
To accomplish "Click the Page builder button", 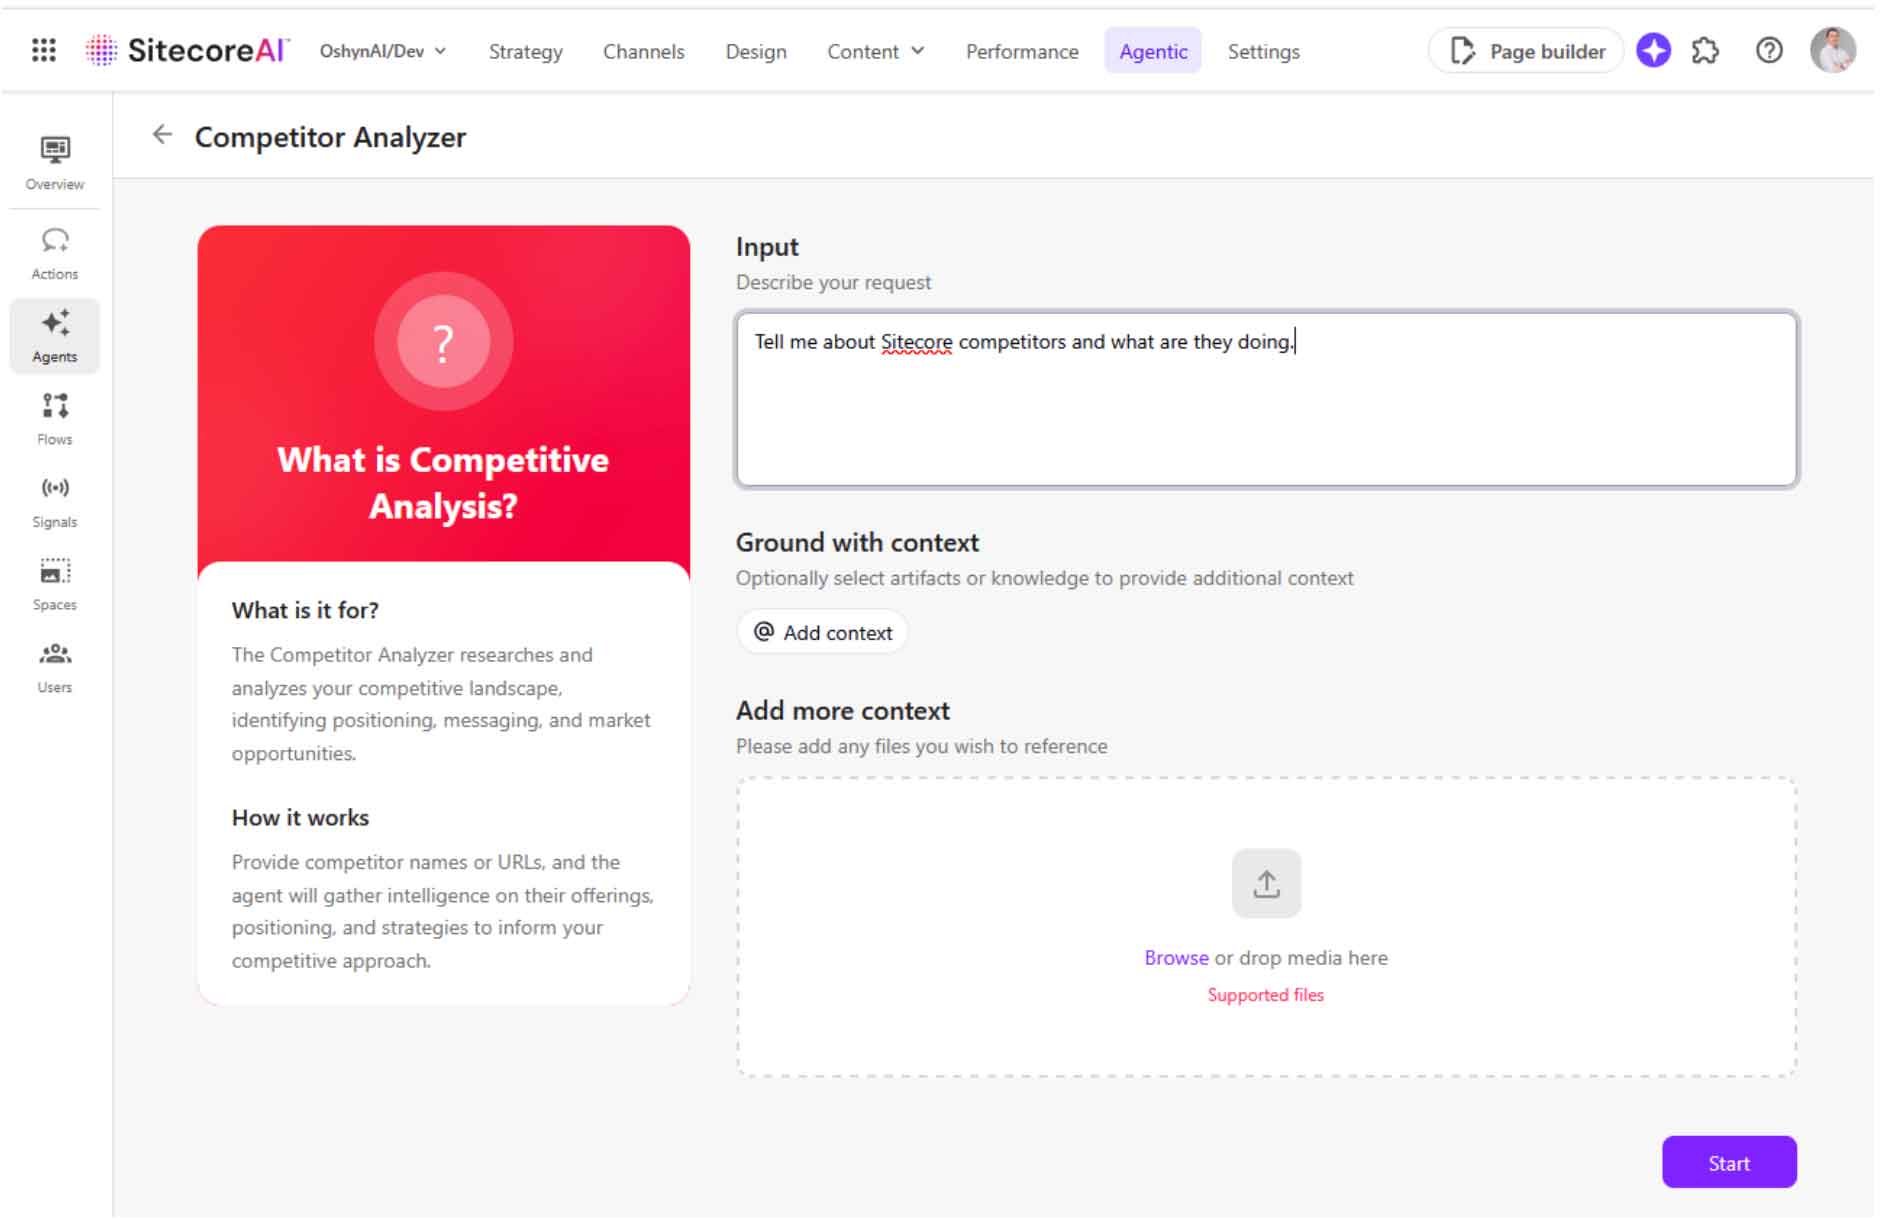I will [1526, 51].
